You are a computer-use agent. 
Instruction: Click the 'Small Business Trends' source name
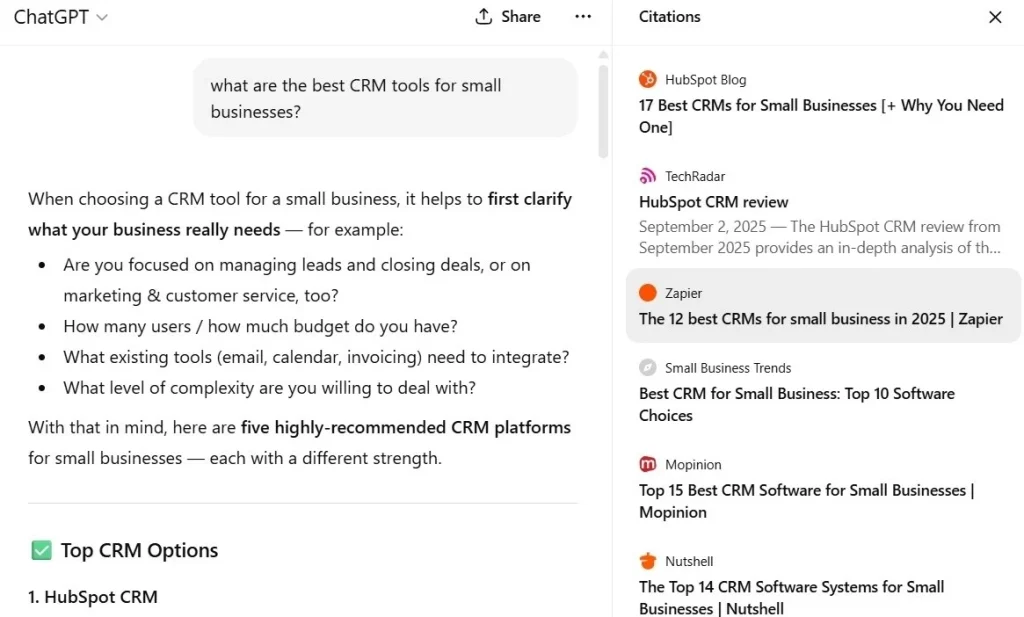point(728,368)
